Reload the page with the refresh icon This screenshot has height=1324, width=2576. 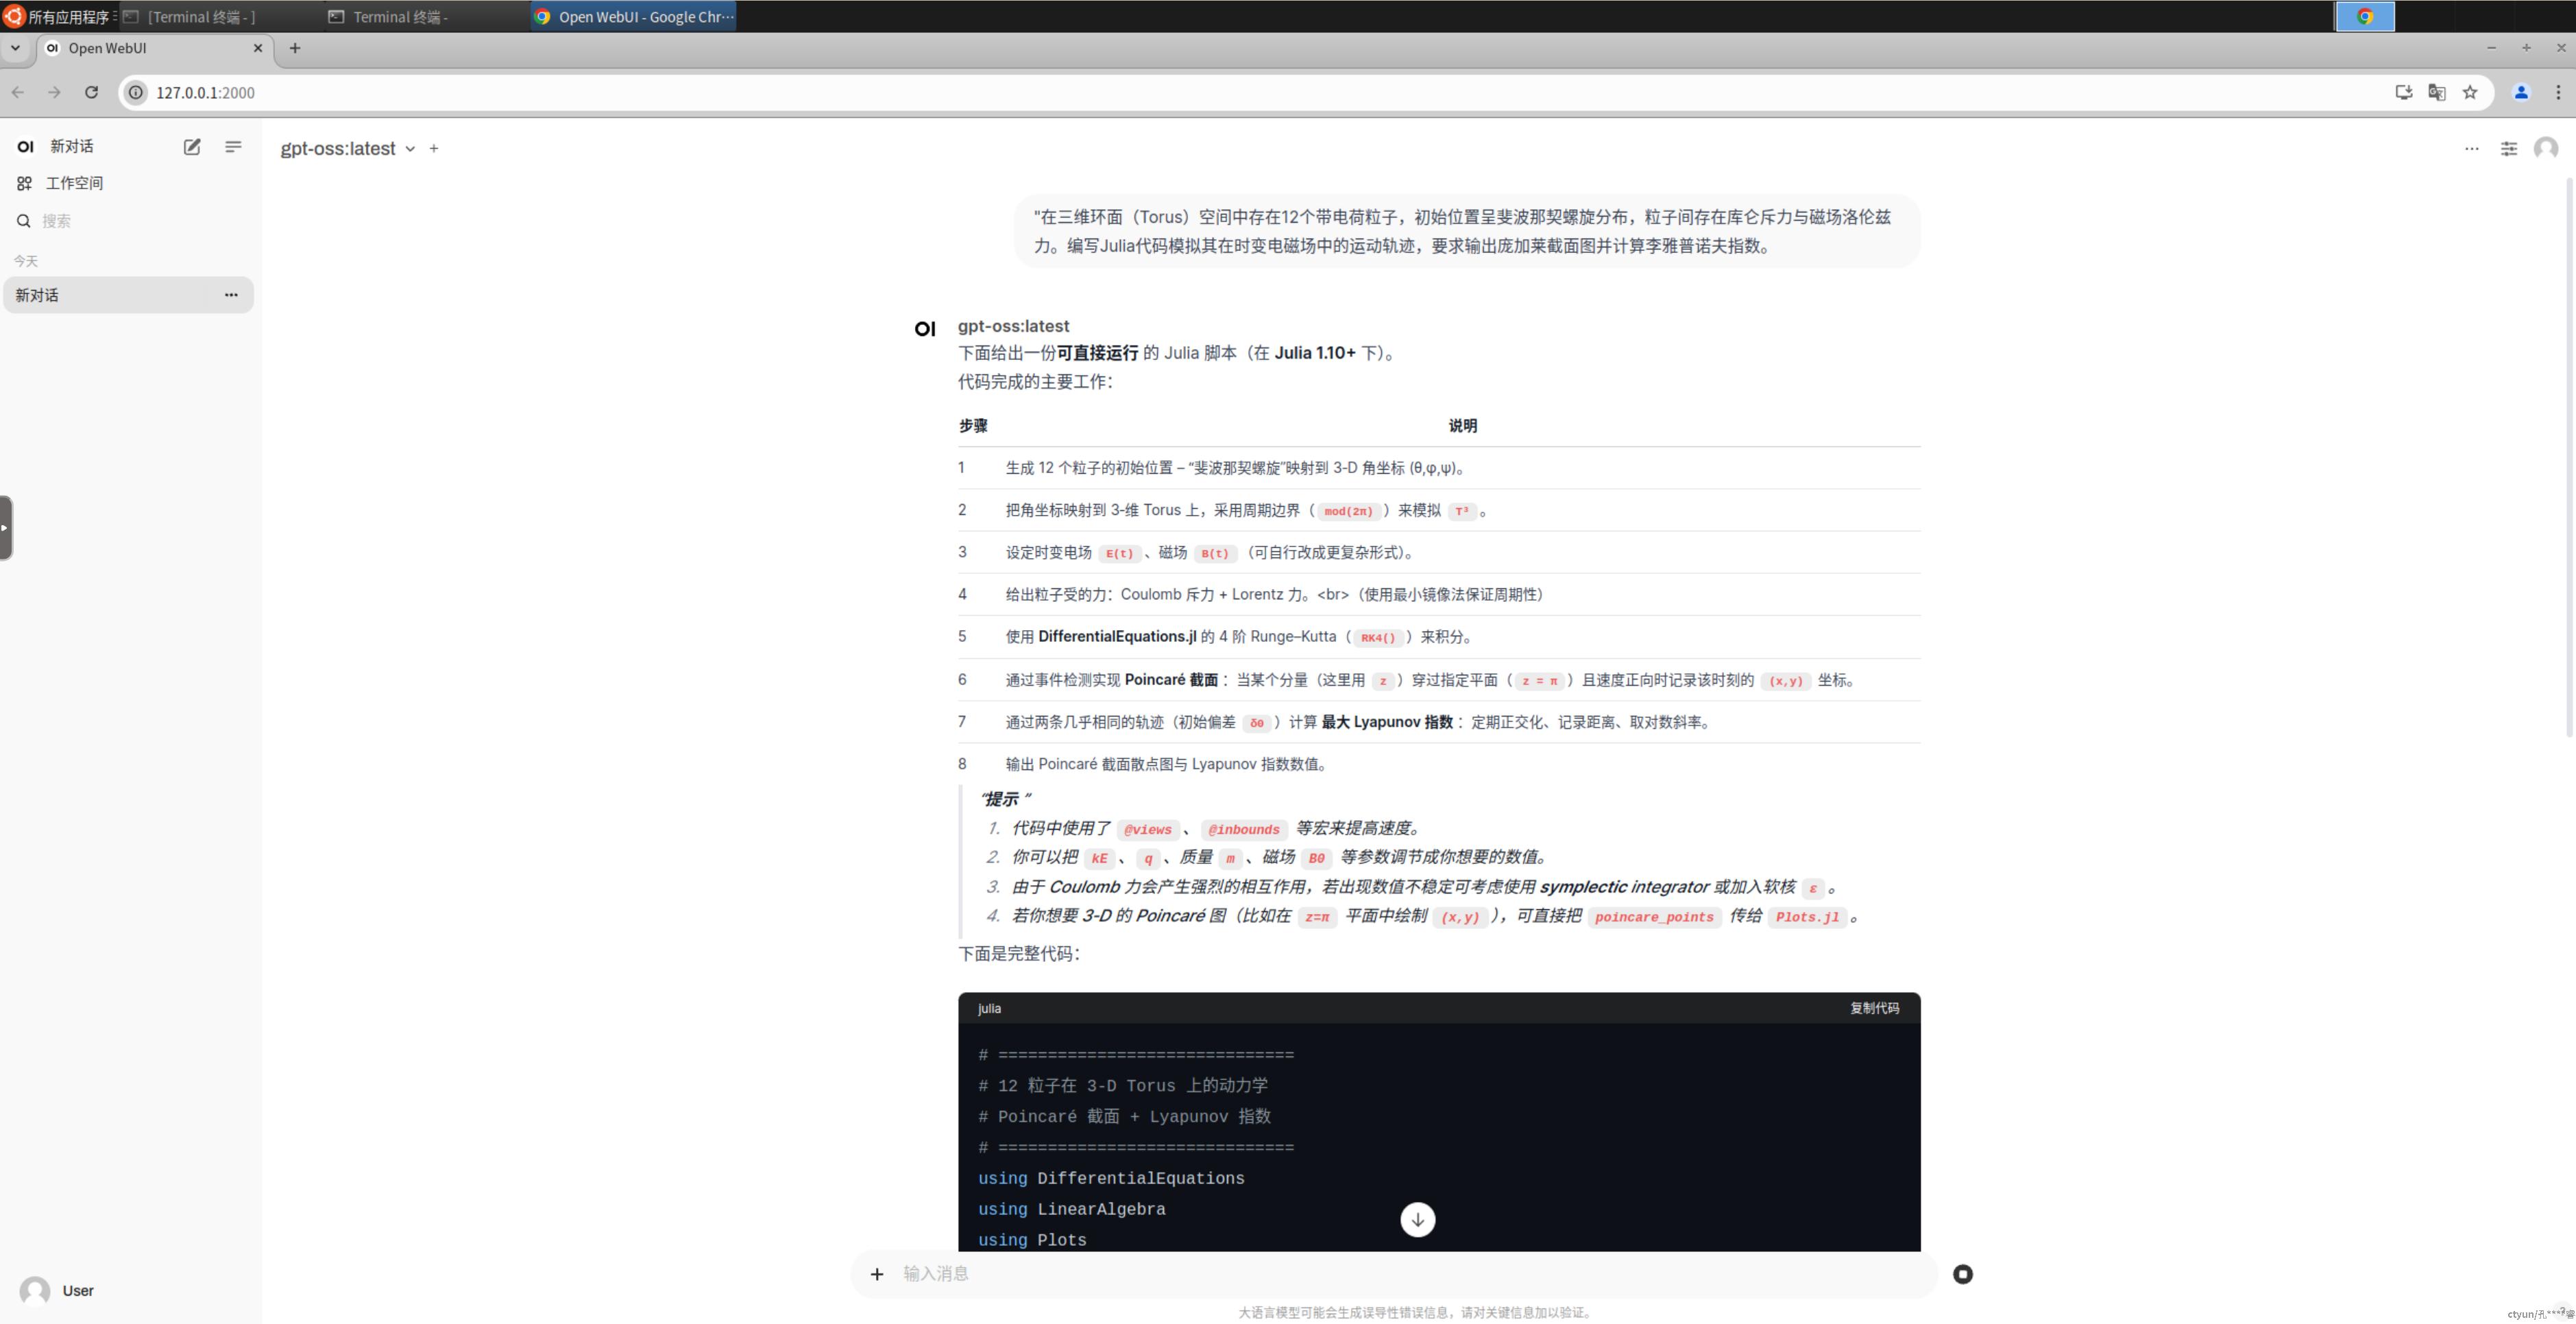point(91,92)
